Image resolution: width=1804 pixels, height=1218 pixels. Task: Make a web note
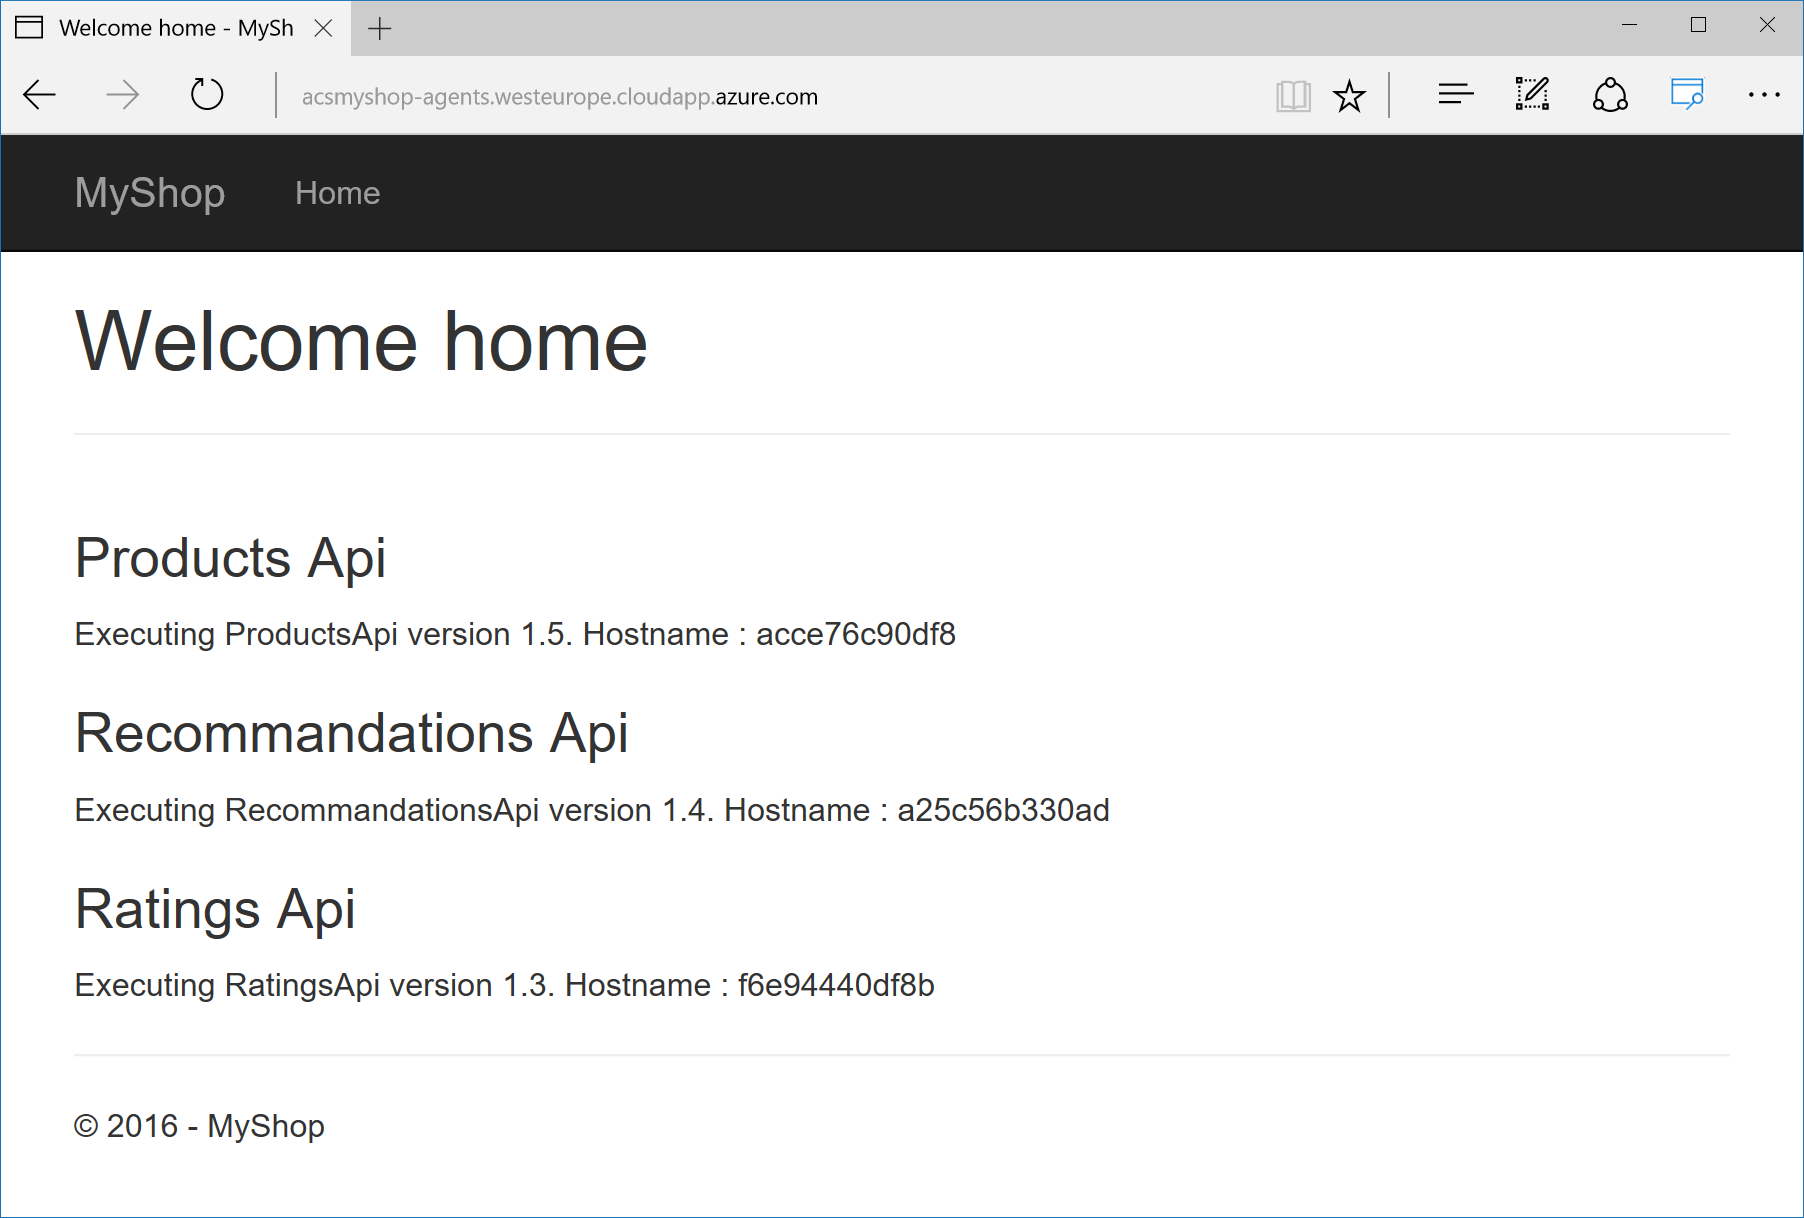pos(1532,95)
